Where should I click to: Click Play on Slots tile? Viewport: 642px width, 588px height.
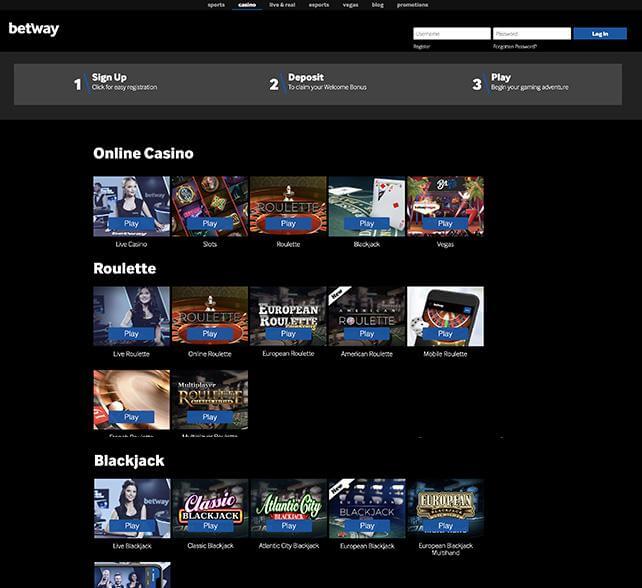pos(210,224)
